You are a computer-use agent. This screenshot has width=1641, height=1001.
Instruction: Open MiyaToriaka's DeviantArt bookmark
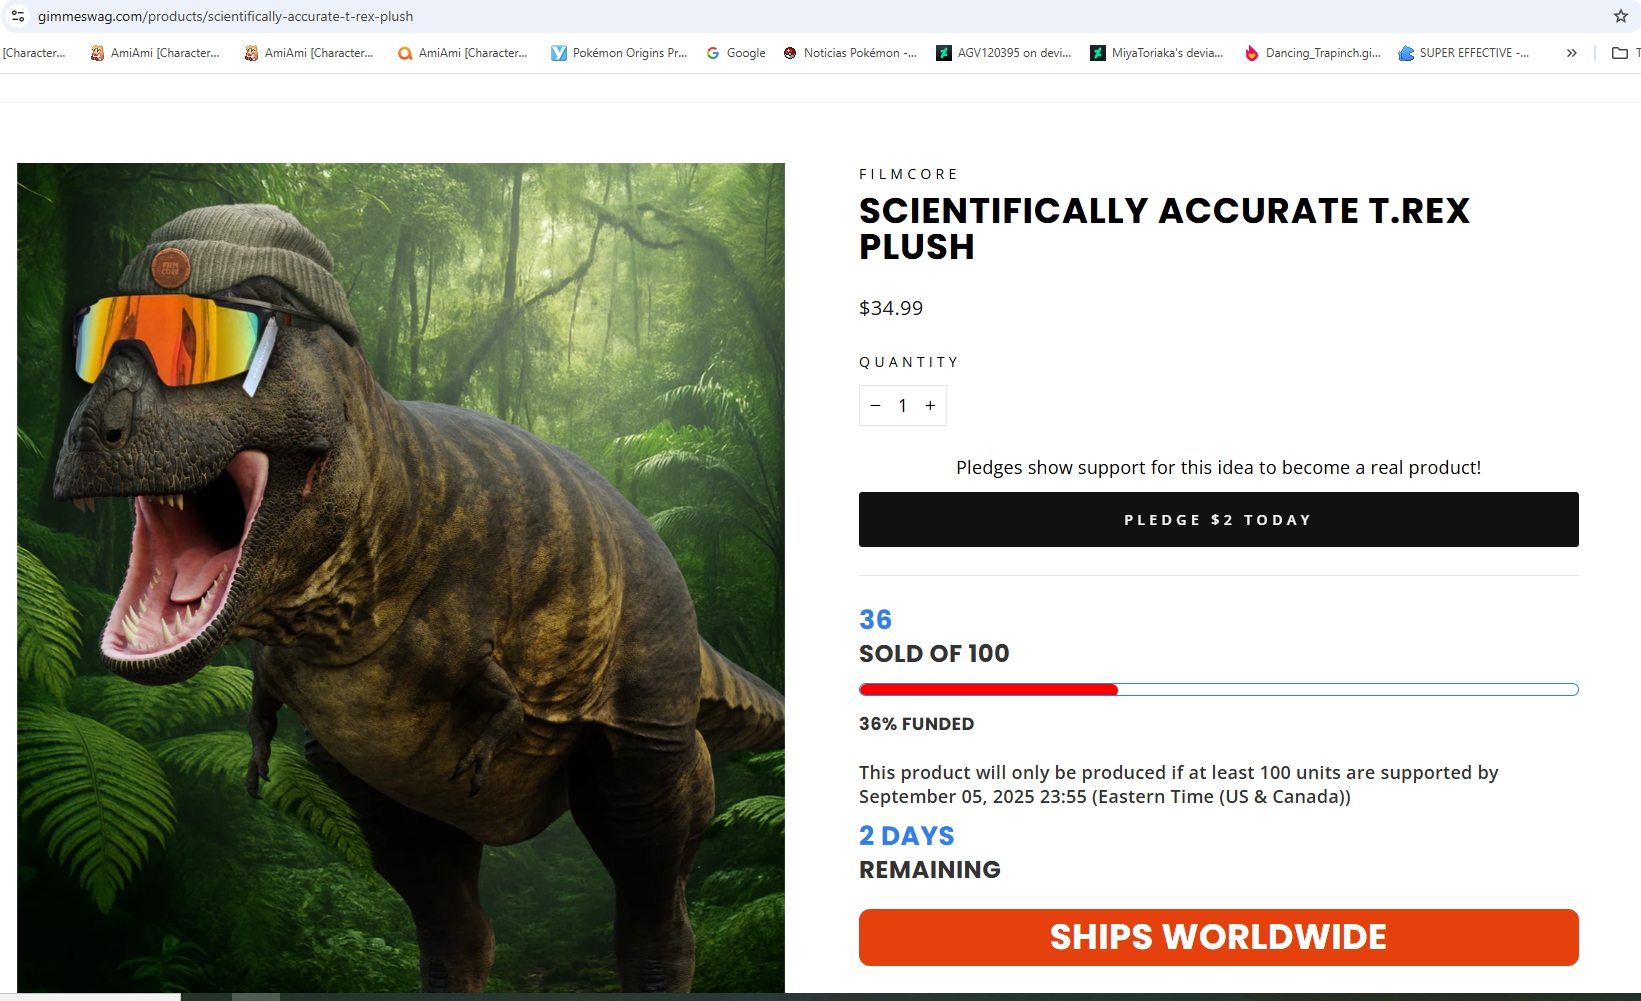[1157, 53]
